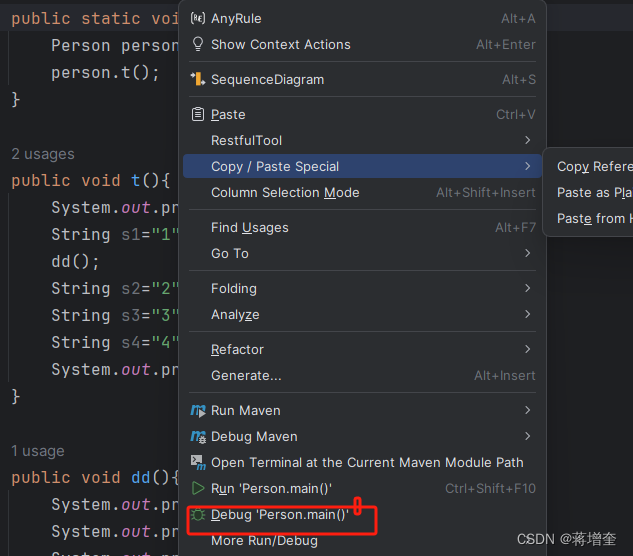The height and width of the screenshot is (556, 633).
Task: Click the String s4 declaration line
Action: [115, 343]
